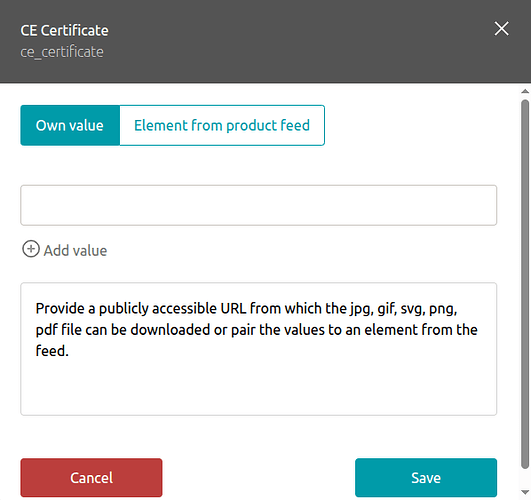The height and width of the screenshot is (500, 531).
Task: Click the scrollbar down arrow
Action: [525, 492]
